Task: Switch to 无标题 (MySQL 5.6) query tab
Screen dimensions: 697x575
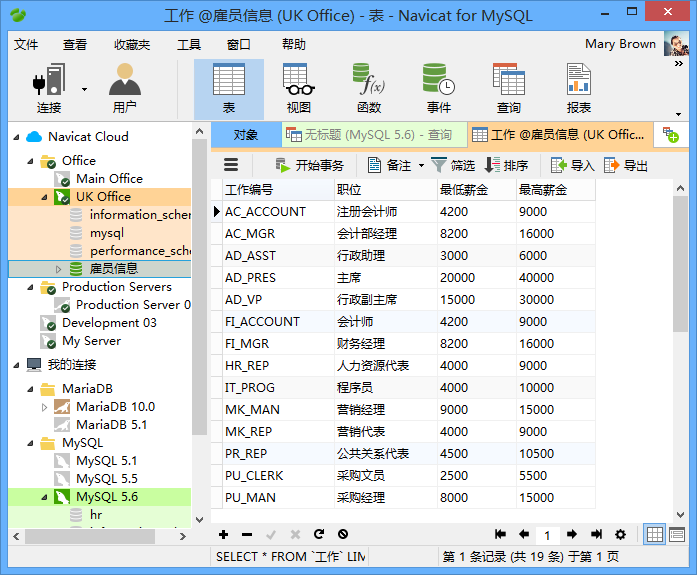Action: pyautogui.click(x=374, y=135)
